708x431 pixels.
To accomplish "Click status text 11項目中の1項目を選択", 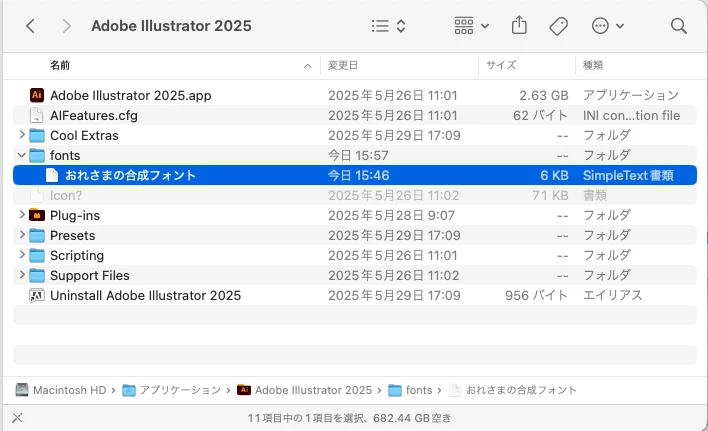I will click(x=307, y=418).
